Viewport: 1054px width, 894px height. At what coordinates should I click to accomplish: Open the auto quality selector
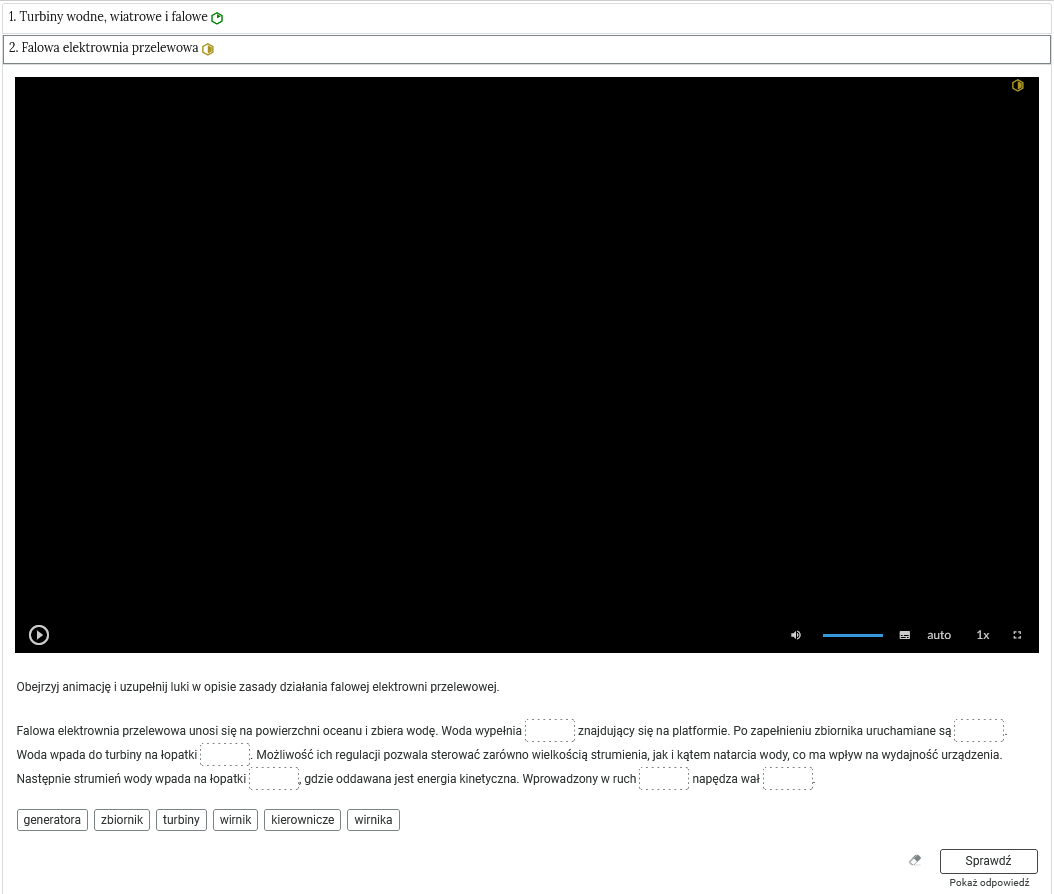point(939,635)
